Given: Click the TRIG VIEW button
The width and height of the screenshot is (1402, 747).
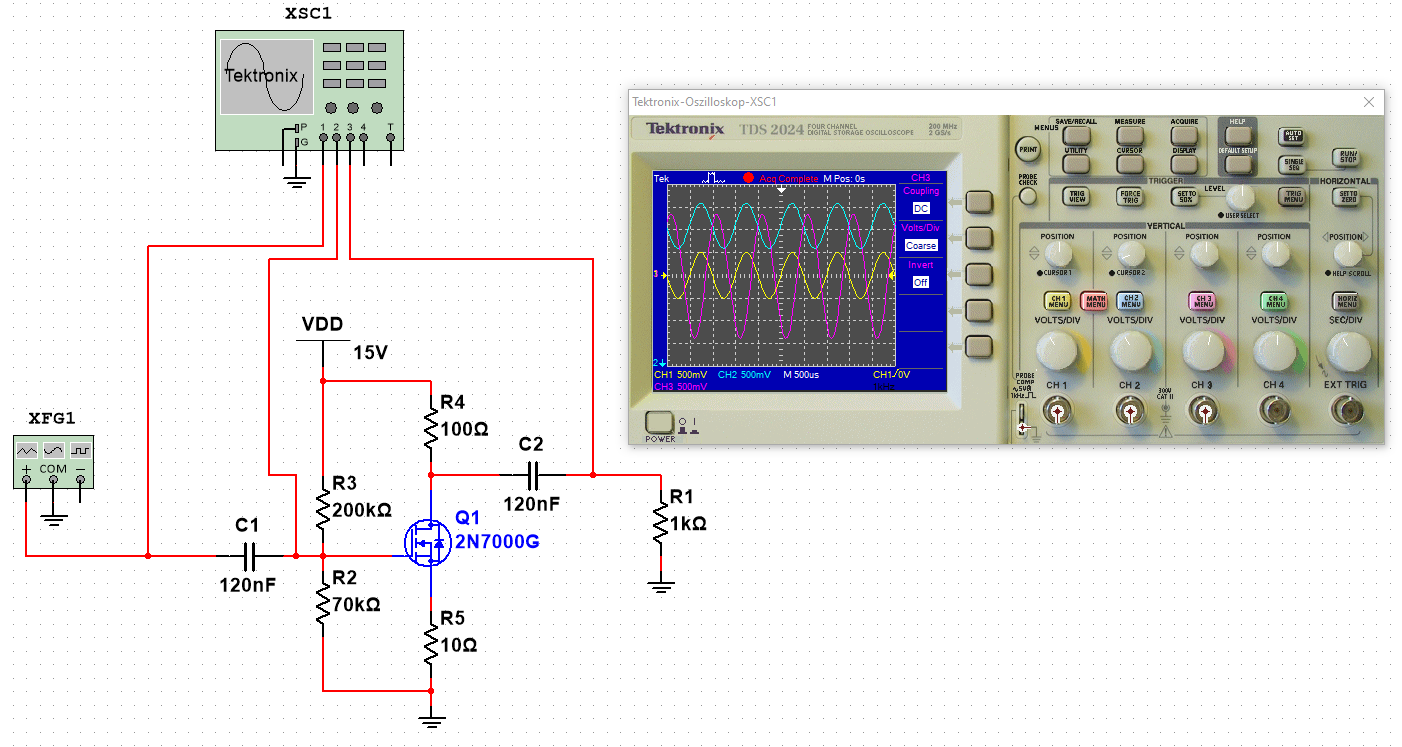Looking at the screenshot, I should (x=1076, y=196).
